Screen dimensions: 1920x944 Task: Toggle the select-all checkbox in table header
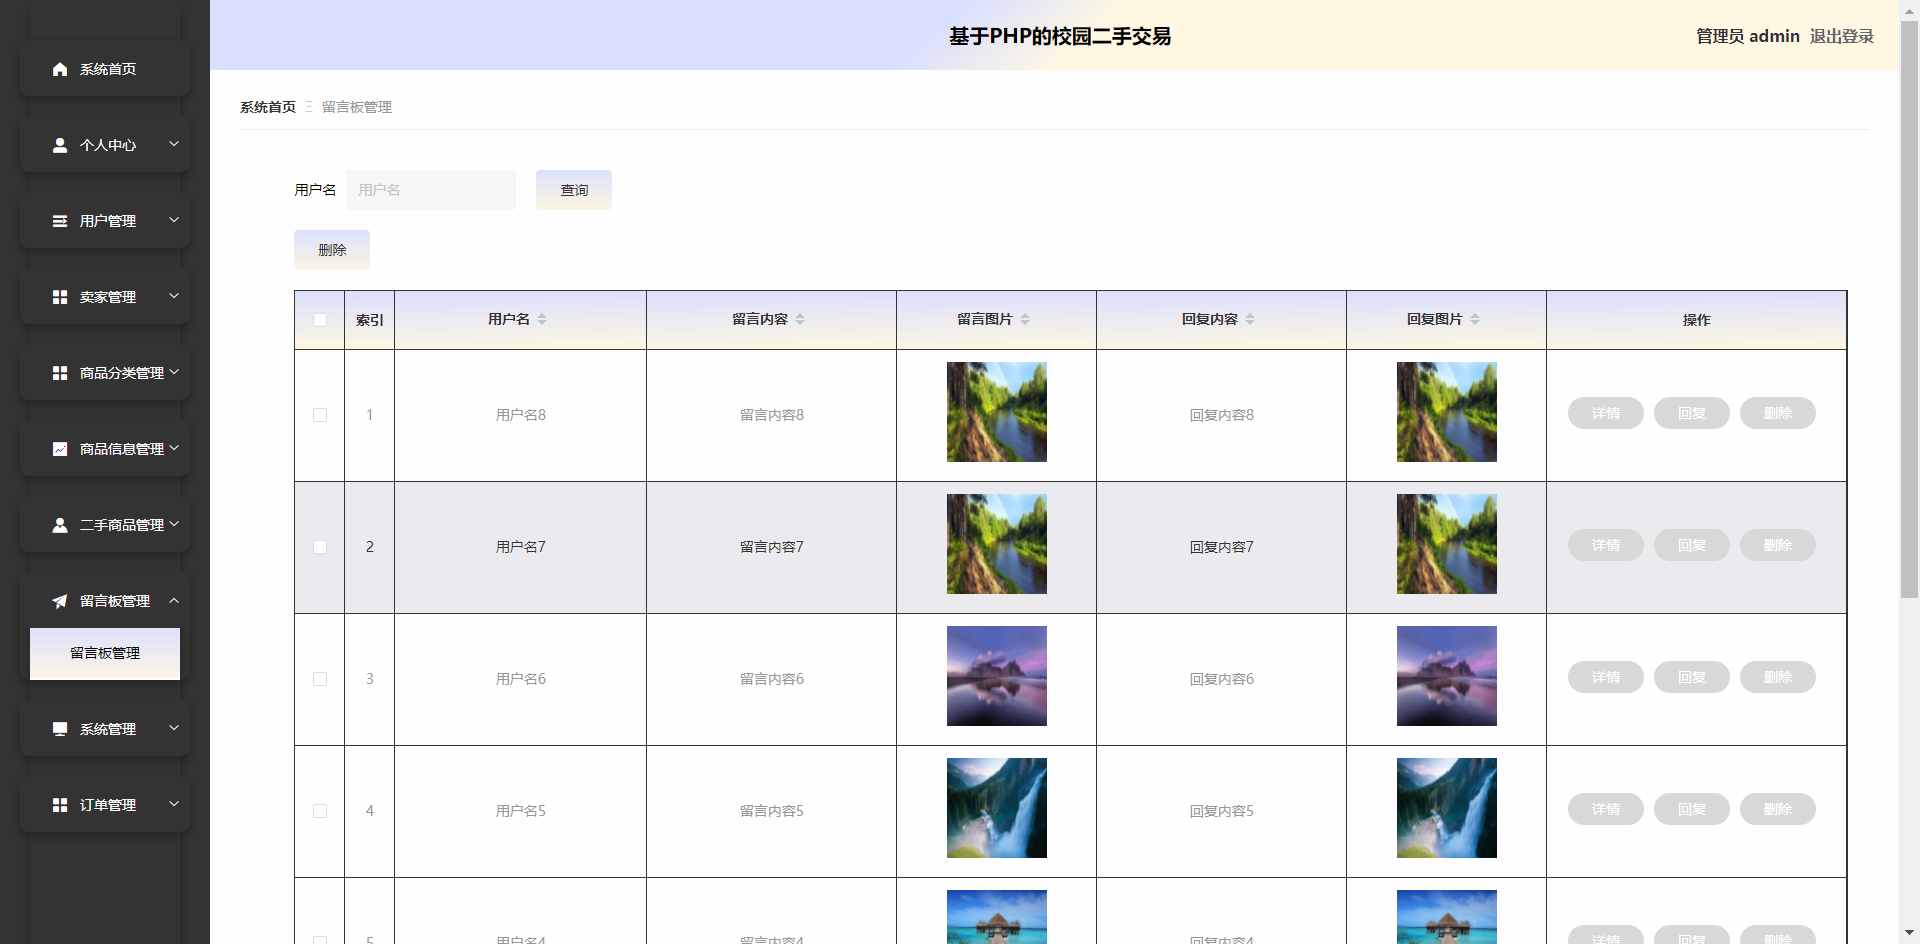[x=320, y=320]
